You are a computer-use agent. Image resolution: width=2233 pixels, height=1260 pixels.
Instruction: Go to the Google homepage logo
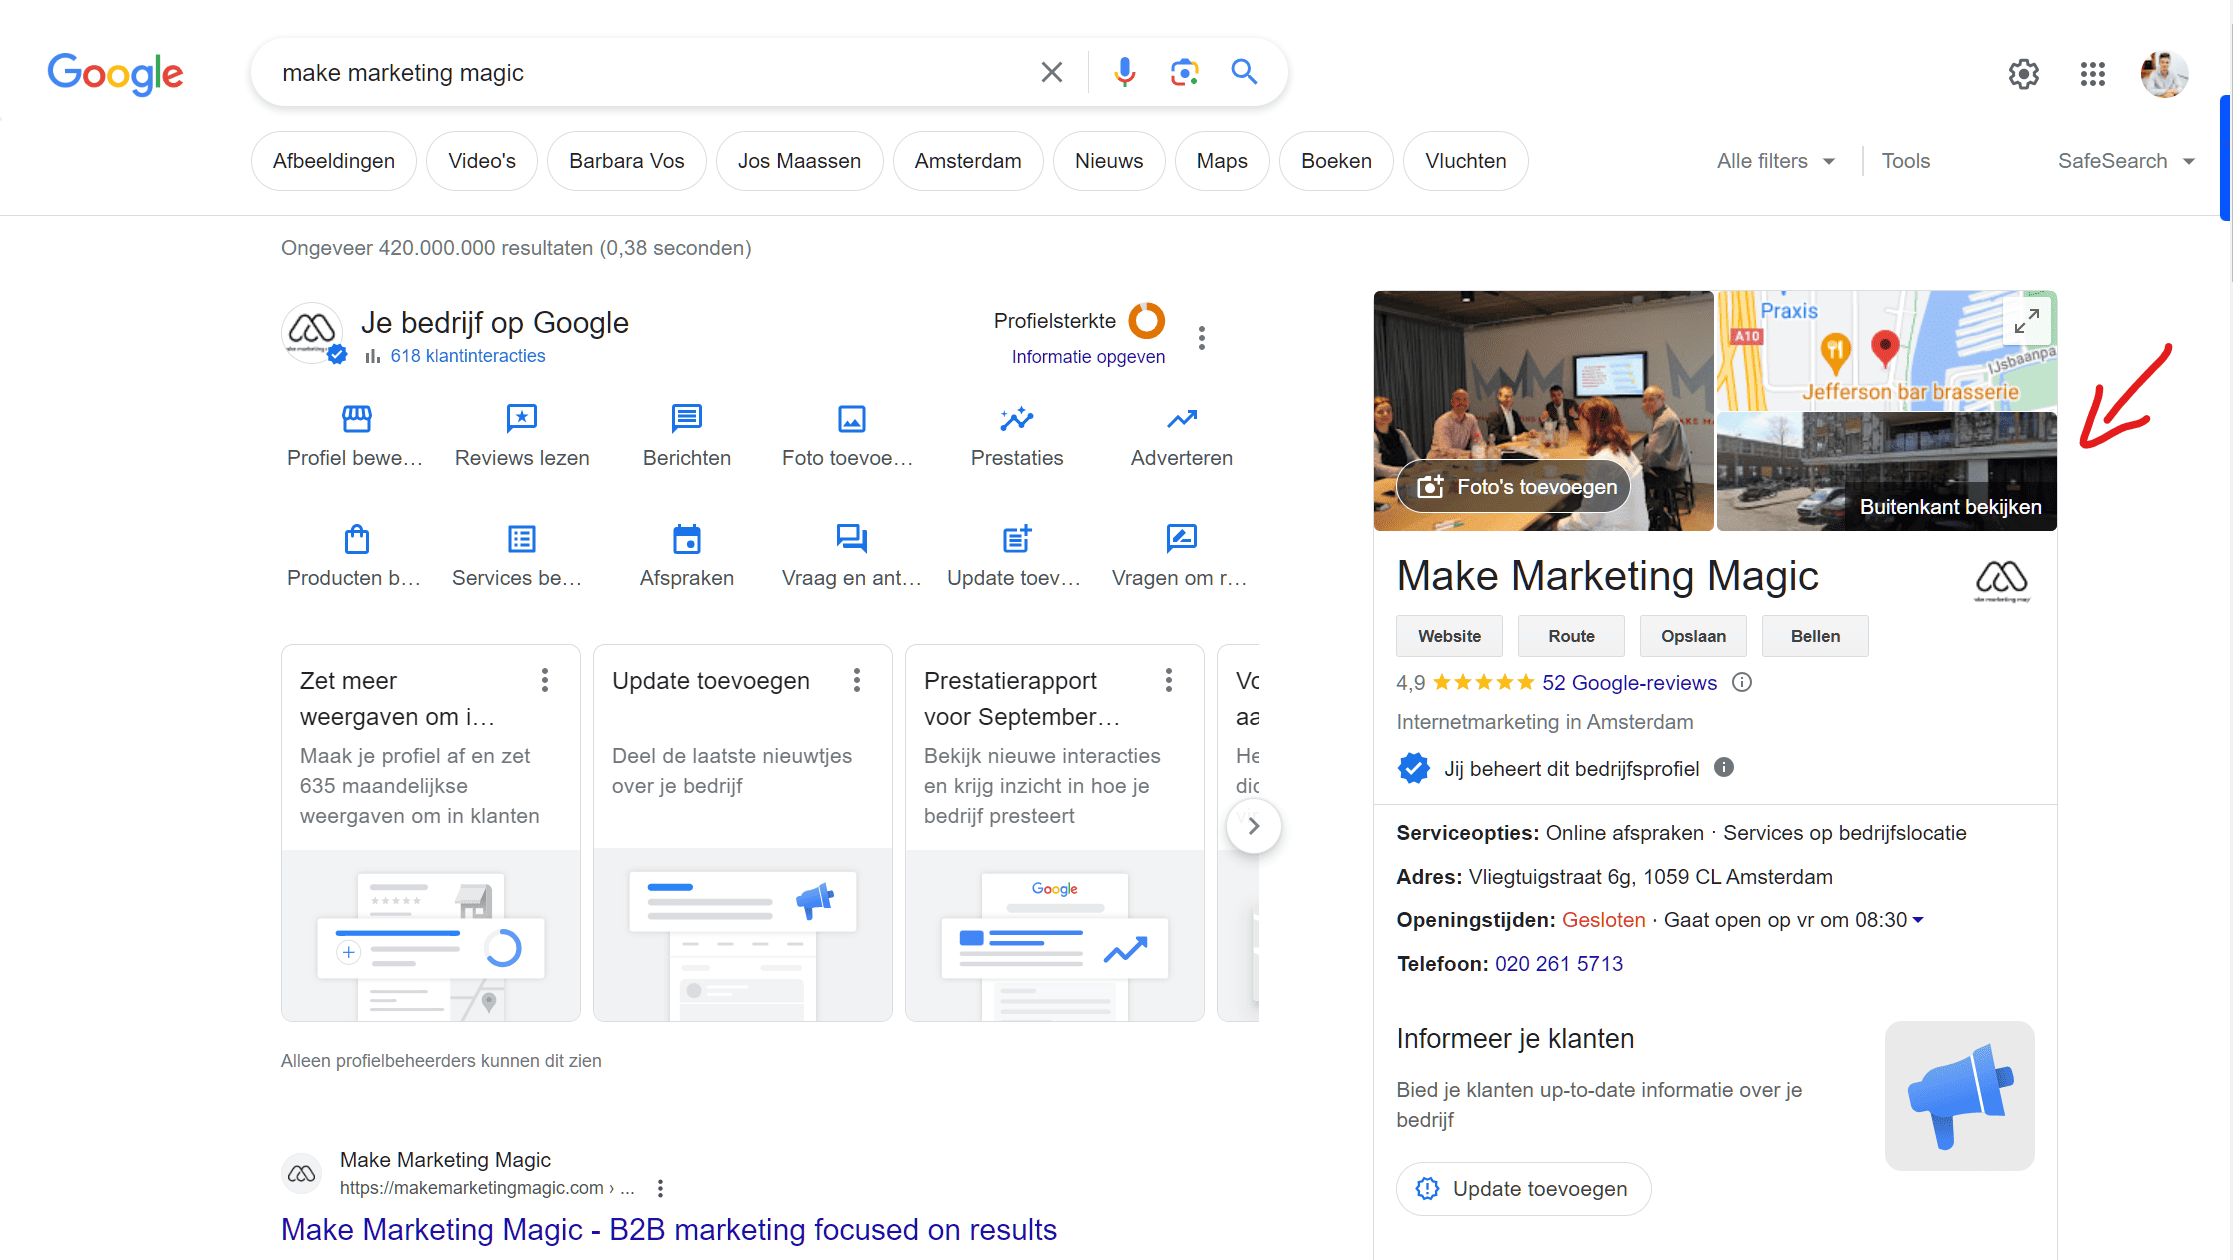point(116,73)
